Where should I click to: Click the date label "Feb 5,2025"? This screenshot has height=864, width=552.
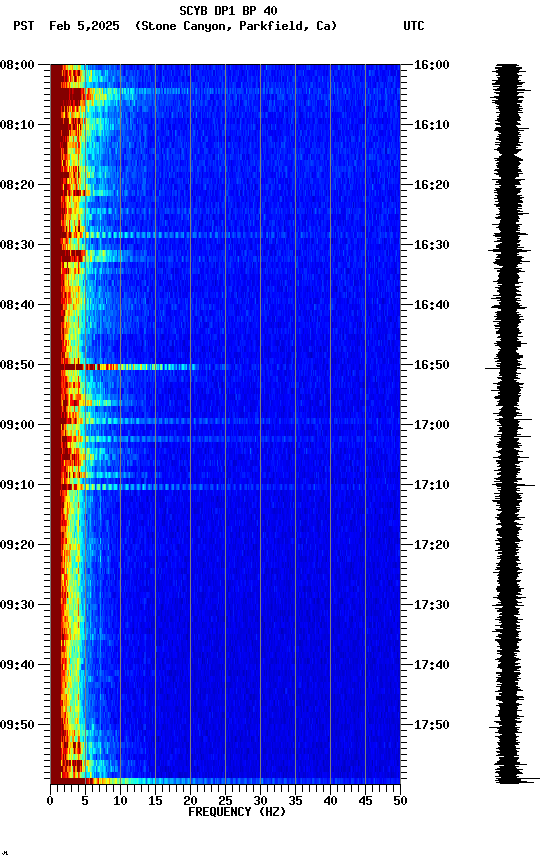(x=84, y=26)
